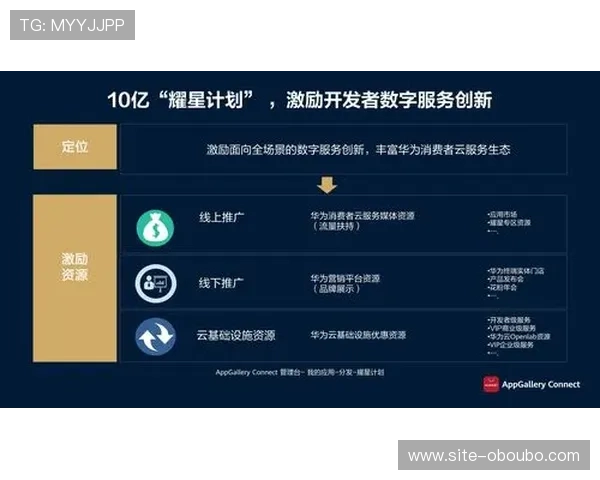Viewport: 600px width, 480px height.
Task: Click the bullet VIP商业级服务
Action: [x=512, y=328]
